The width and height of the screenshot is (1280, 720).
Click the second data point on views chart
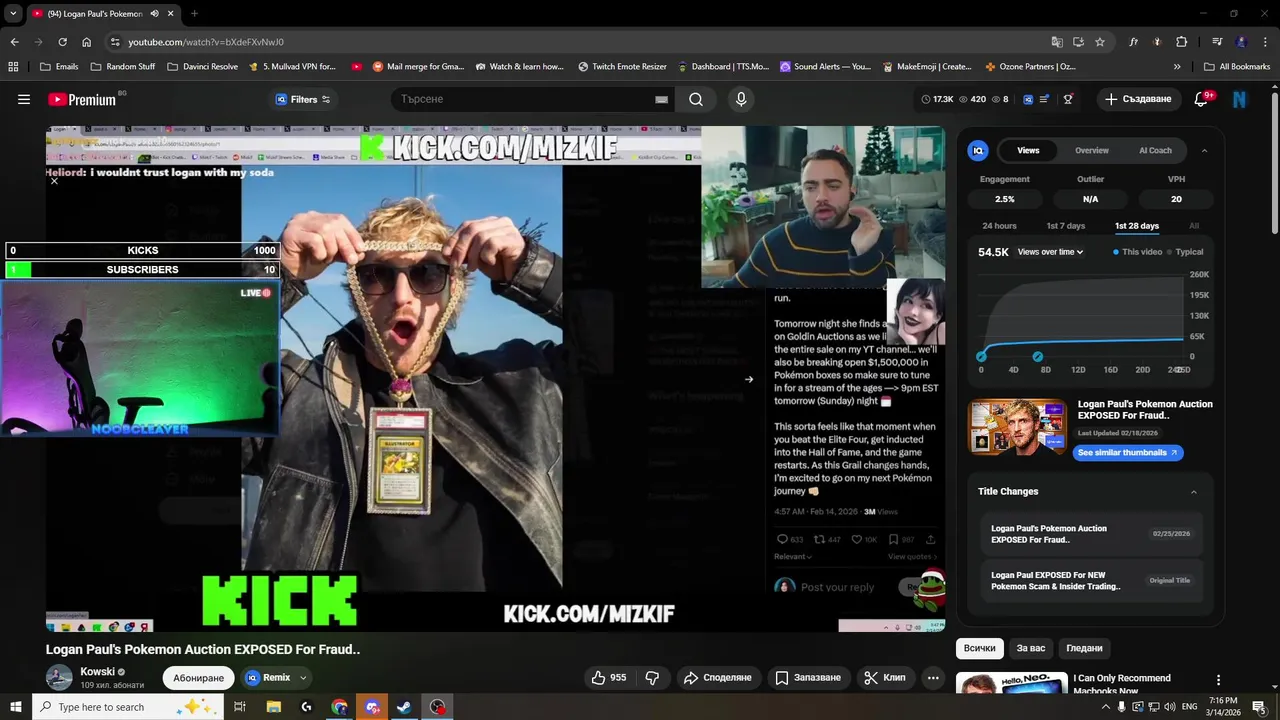(x=1038, y=356)
